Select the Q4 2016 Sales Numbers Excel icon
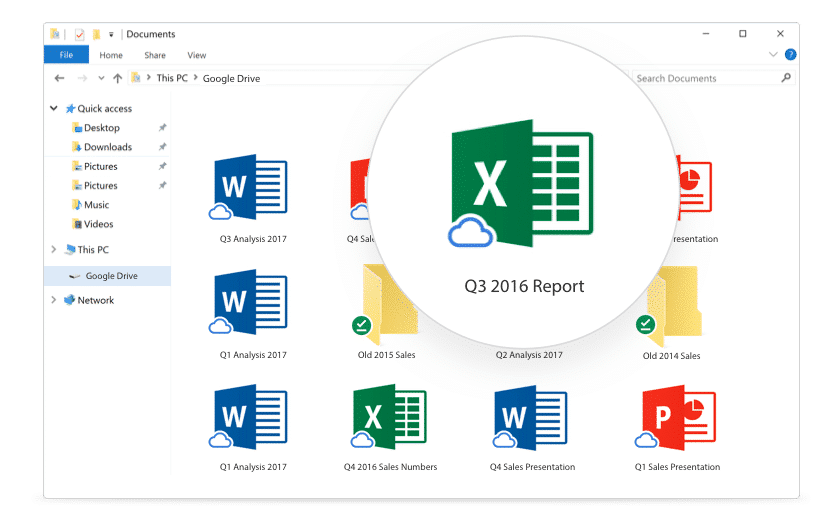Screen dimensions: 840x520 389,417
